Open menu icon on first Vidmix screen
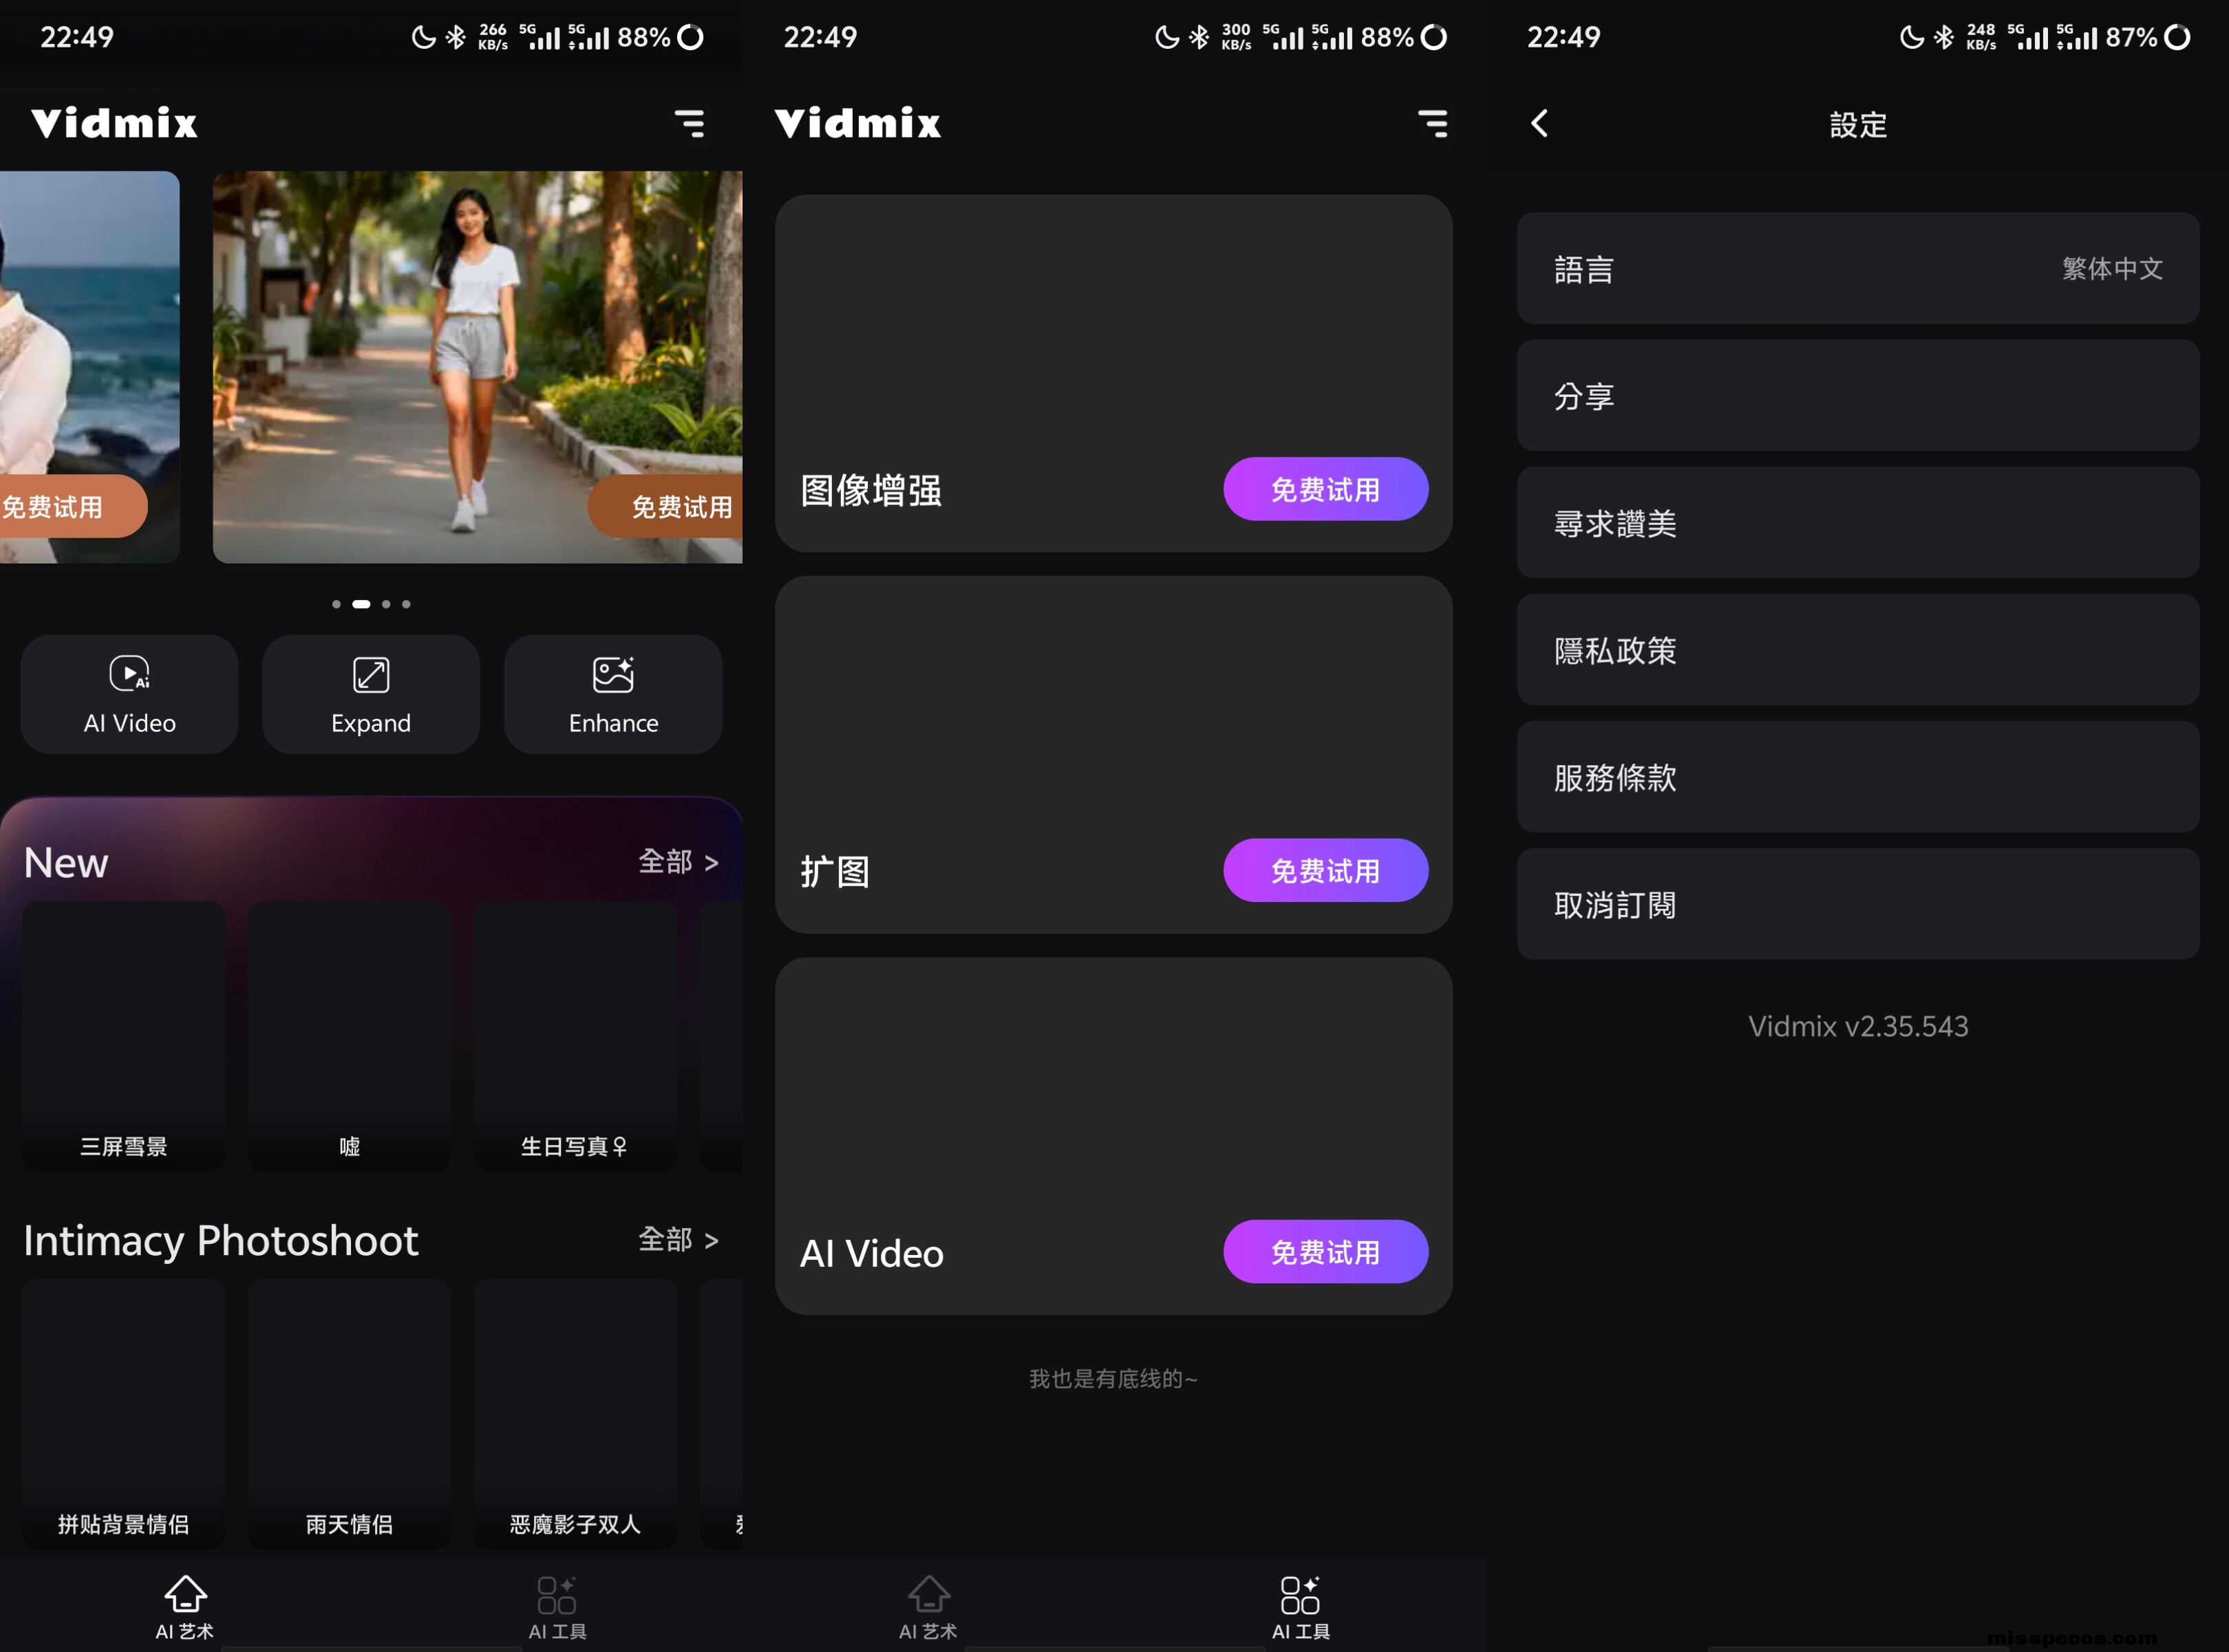This screenshot has width=2229, height=1652. pos(689,123)
